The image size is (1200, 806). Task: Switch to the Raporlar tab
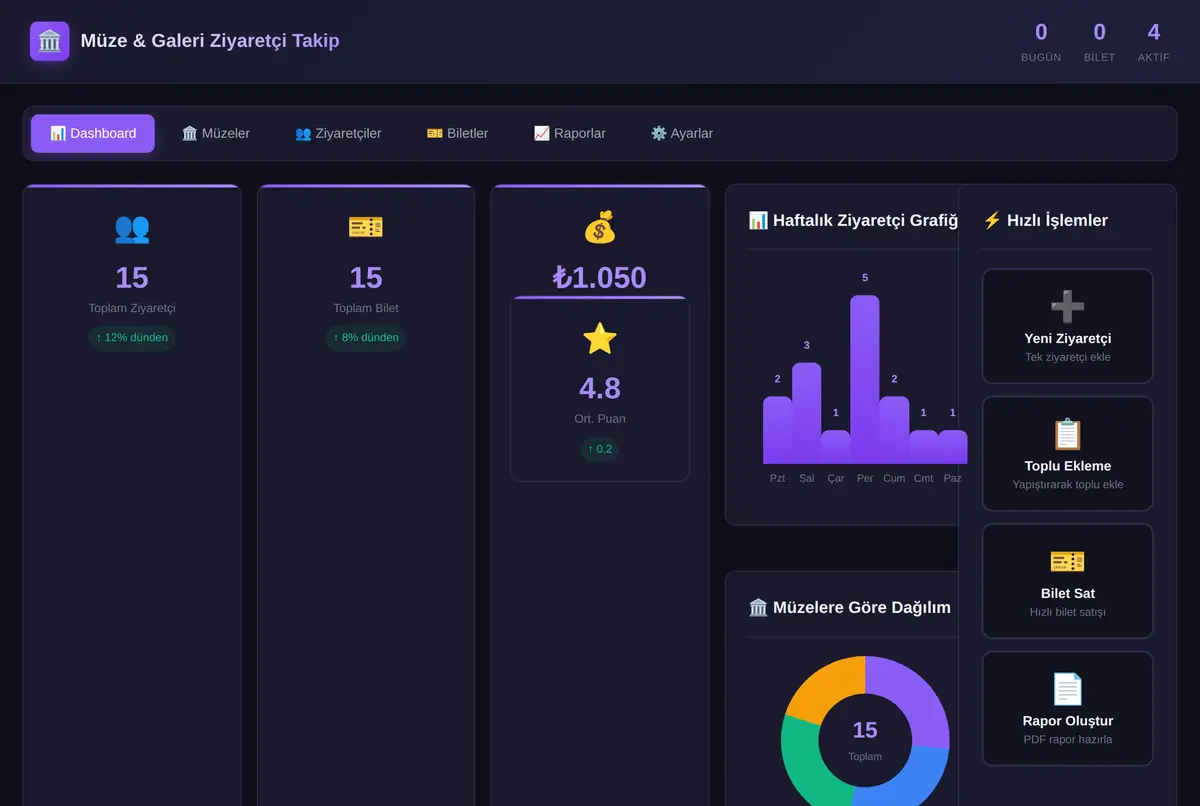pos(570,133)
